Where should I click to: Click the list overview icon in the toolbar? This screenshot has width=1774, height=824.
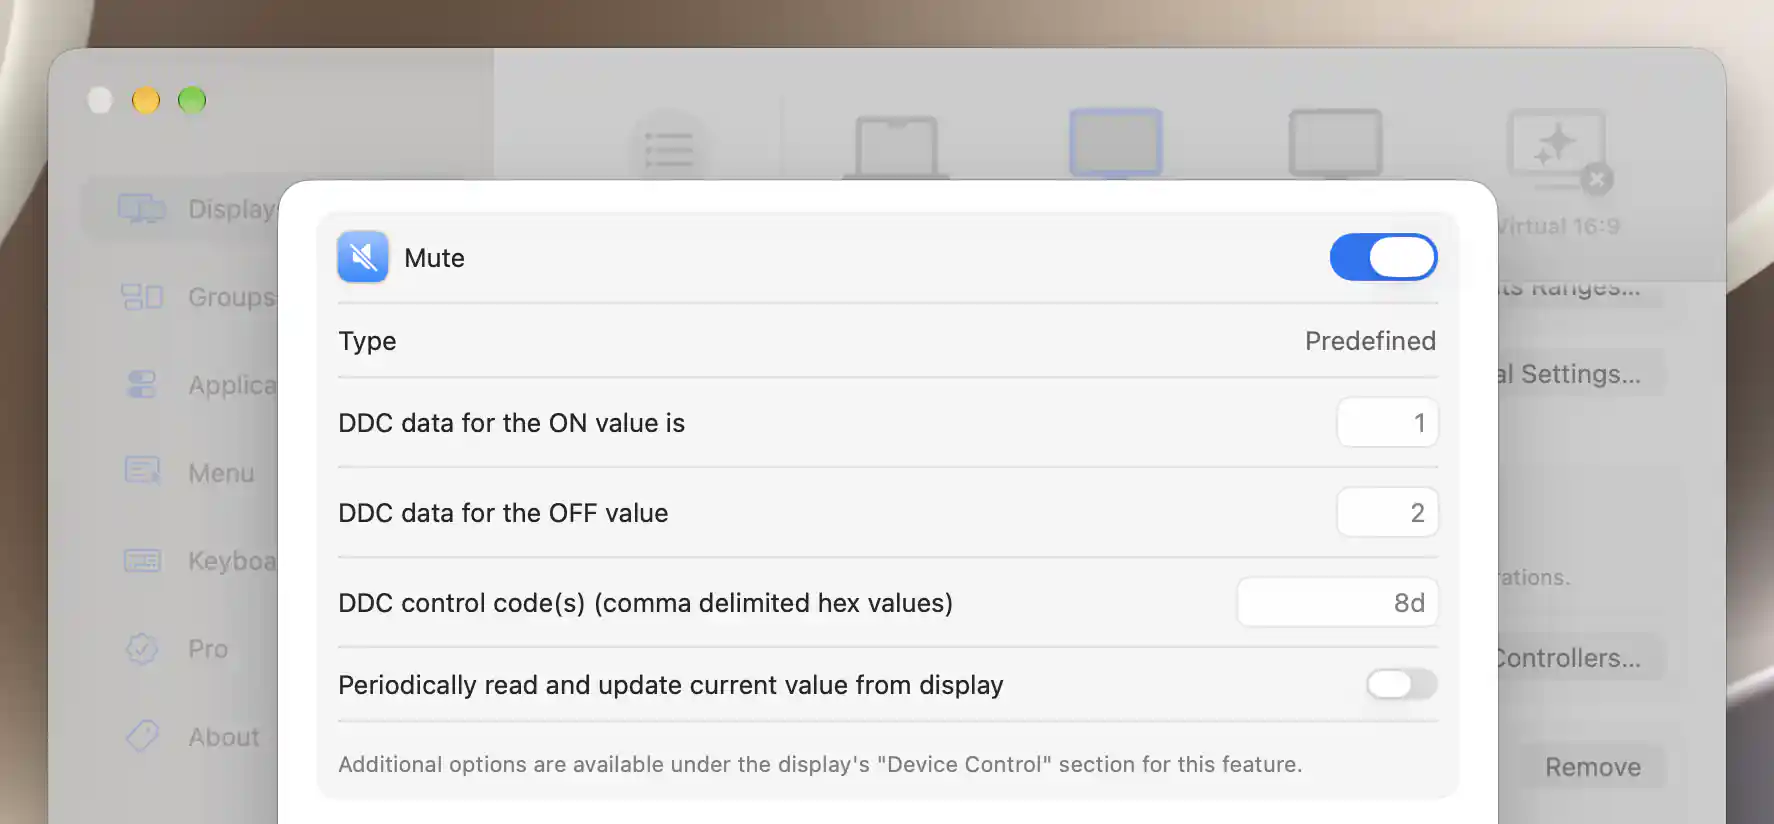pyautogui.click(x=669, y=148)
